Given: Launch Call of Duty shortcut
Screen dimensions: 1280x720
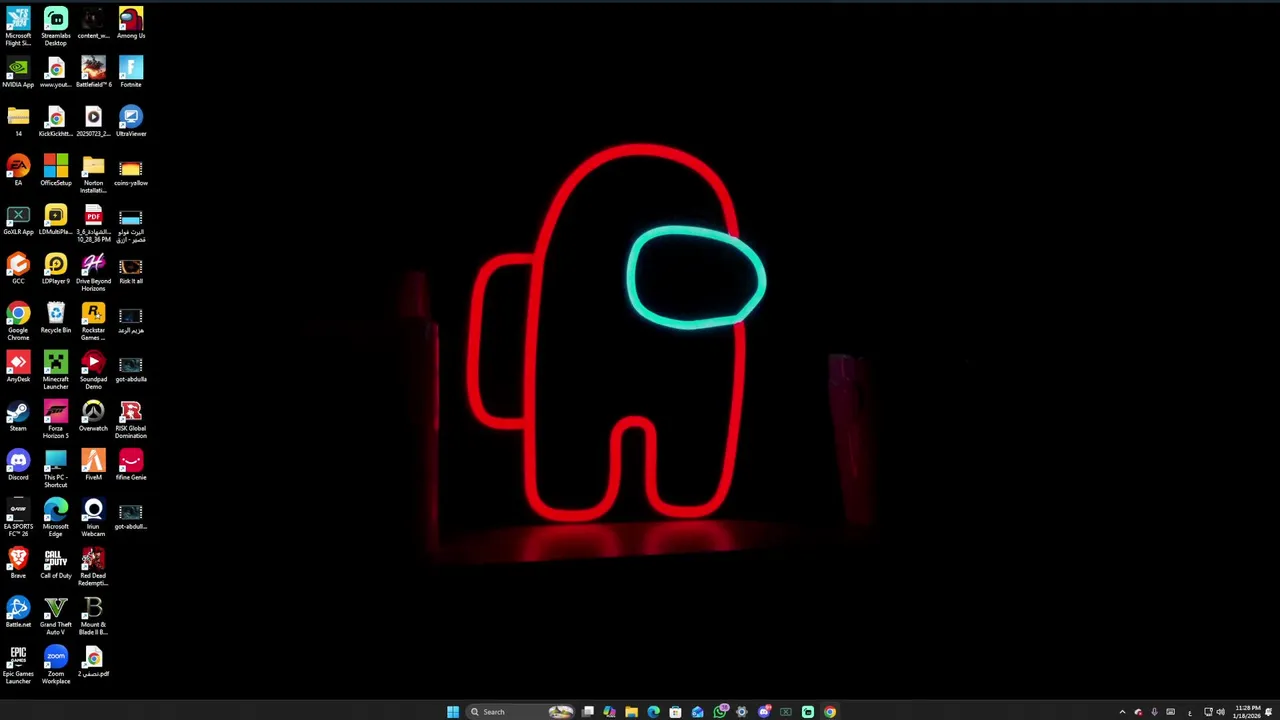Looking at the screenshot, I should [x=56, y=562].
